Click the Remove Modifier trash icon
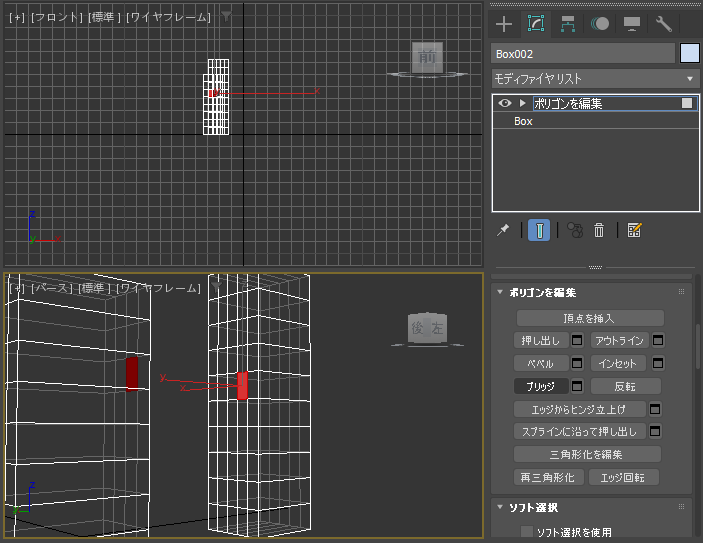Screen dimensions: 703x543 tap(599, 230)
